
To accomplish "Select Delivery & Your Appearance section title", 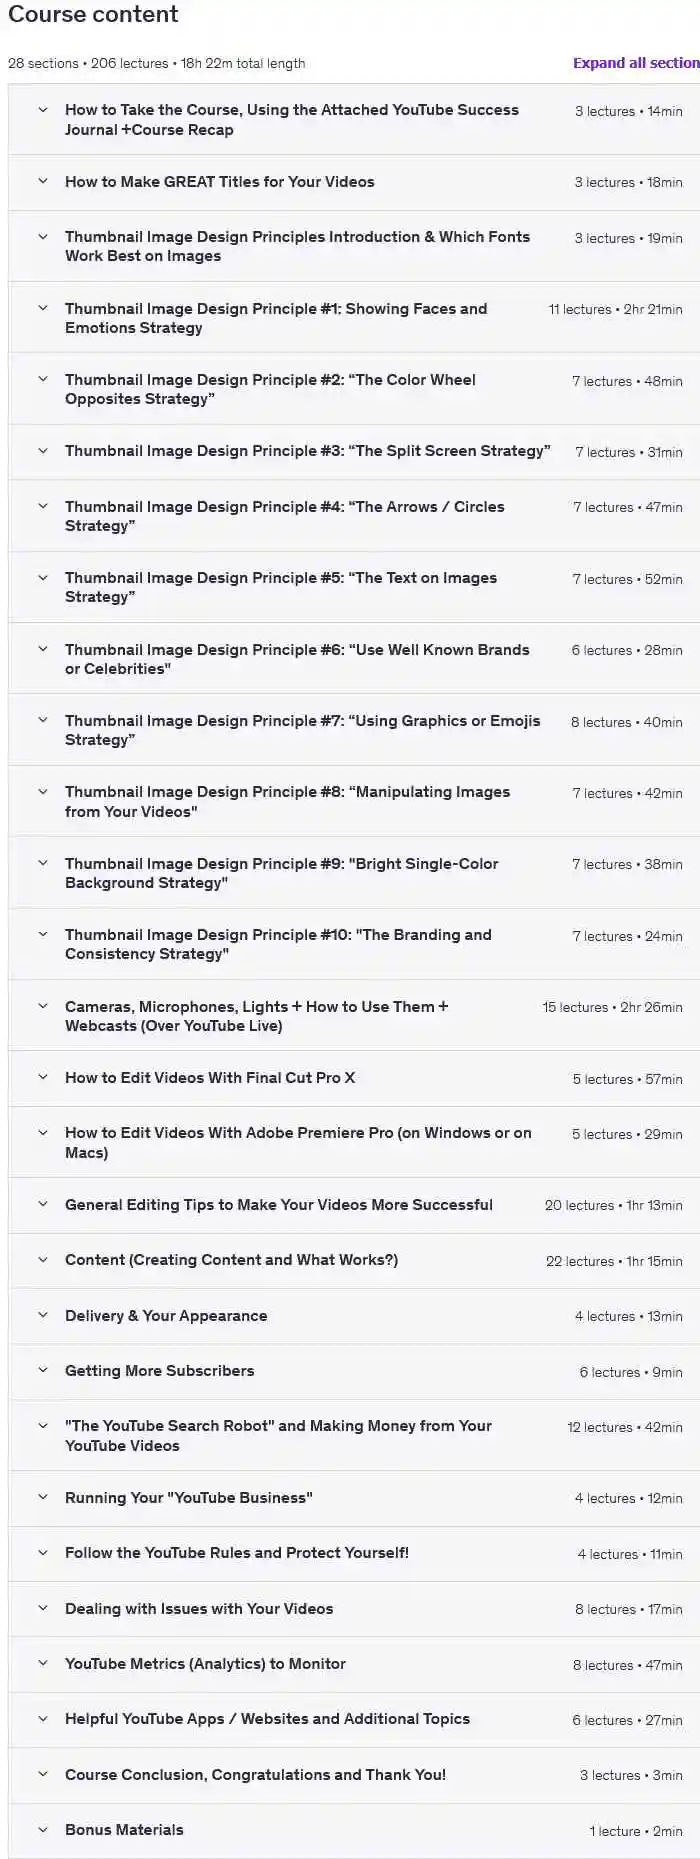I will (166, 1316).
